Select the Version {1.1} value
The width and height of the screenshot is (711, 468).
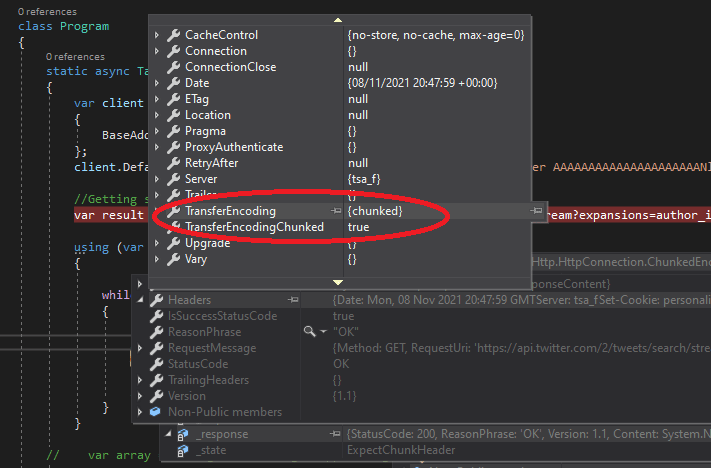click(x=345, y=396)
